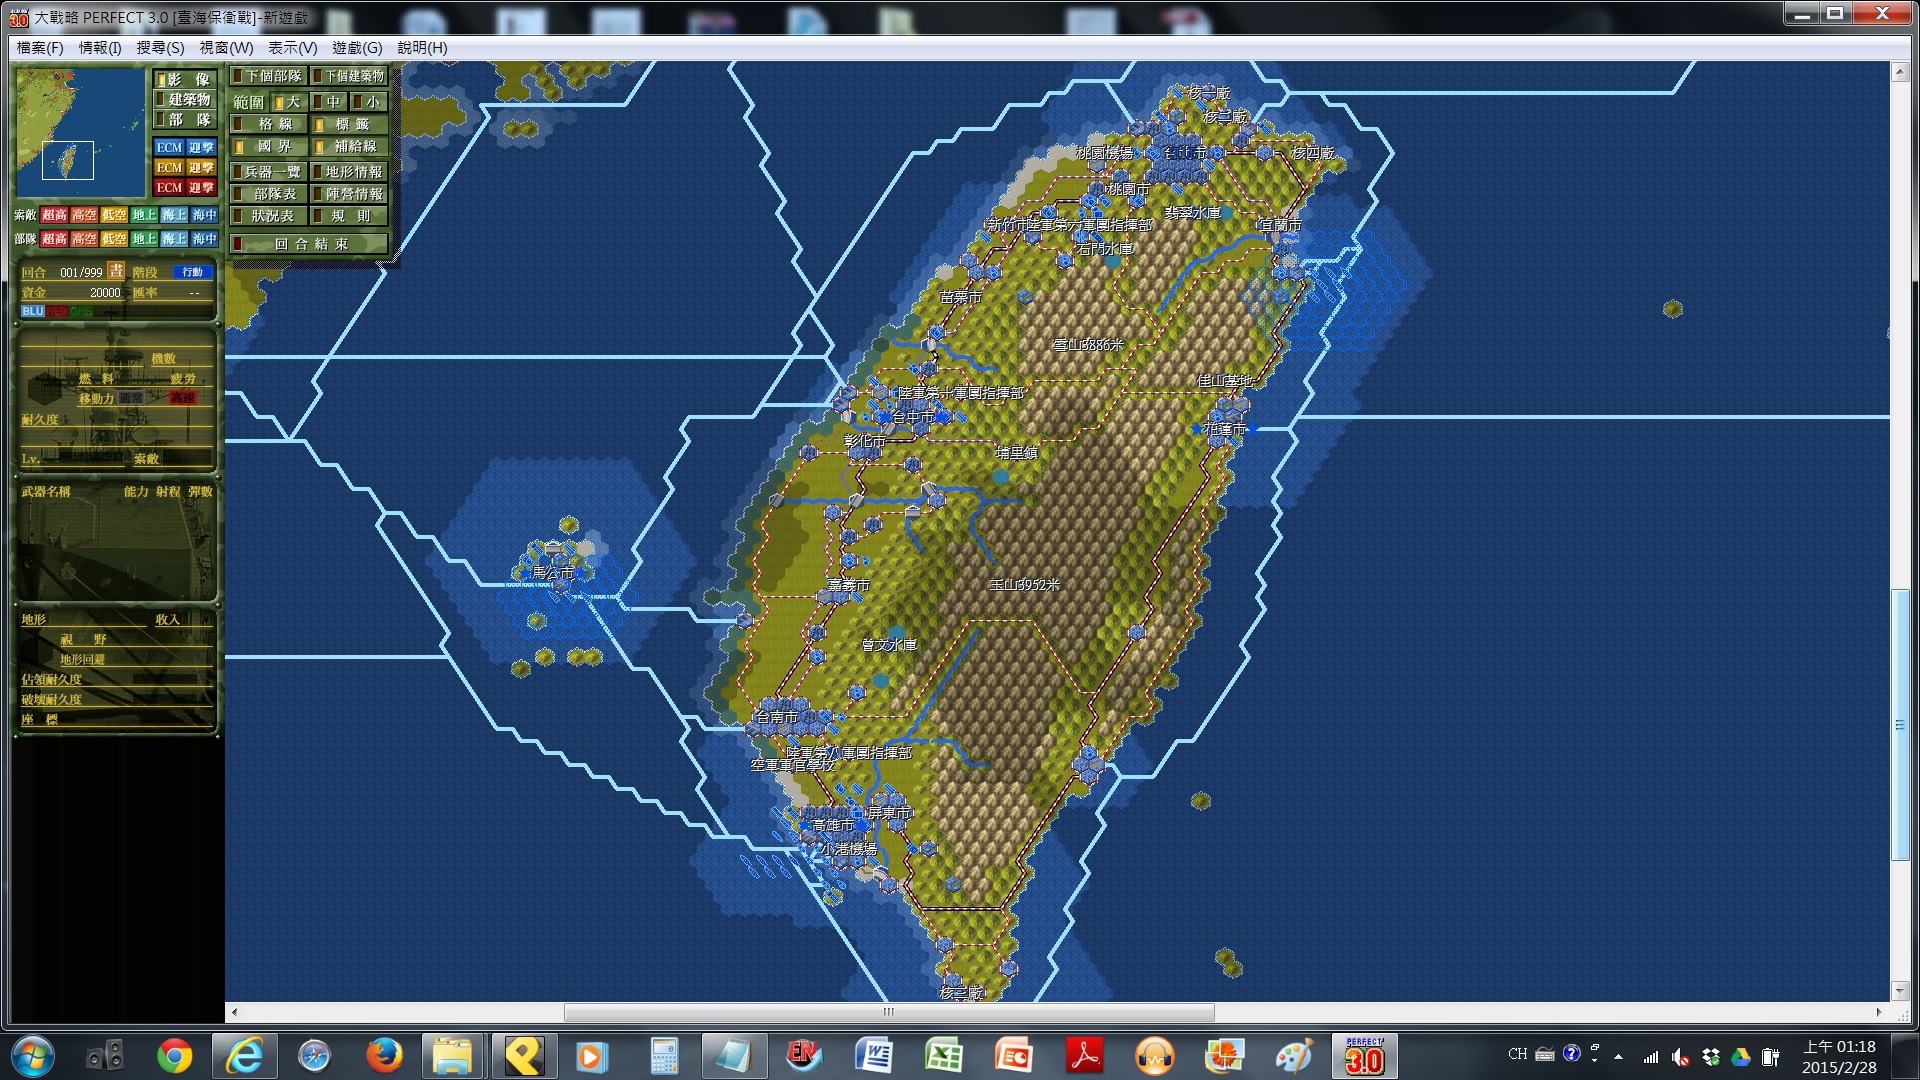Click the vertical scrollbar down arrow
Image resolution: width=1920 pixels, height=1080 pixels.
point(1900,990)
